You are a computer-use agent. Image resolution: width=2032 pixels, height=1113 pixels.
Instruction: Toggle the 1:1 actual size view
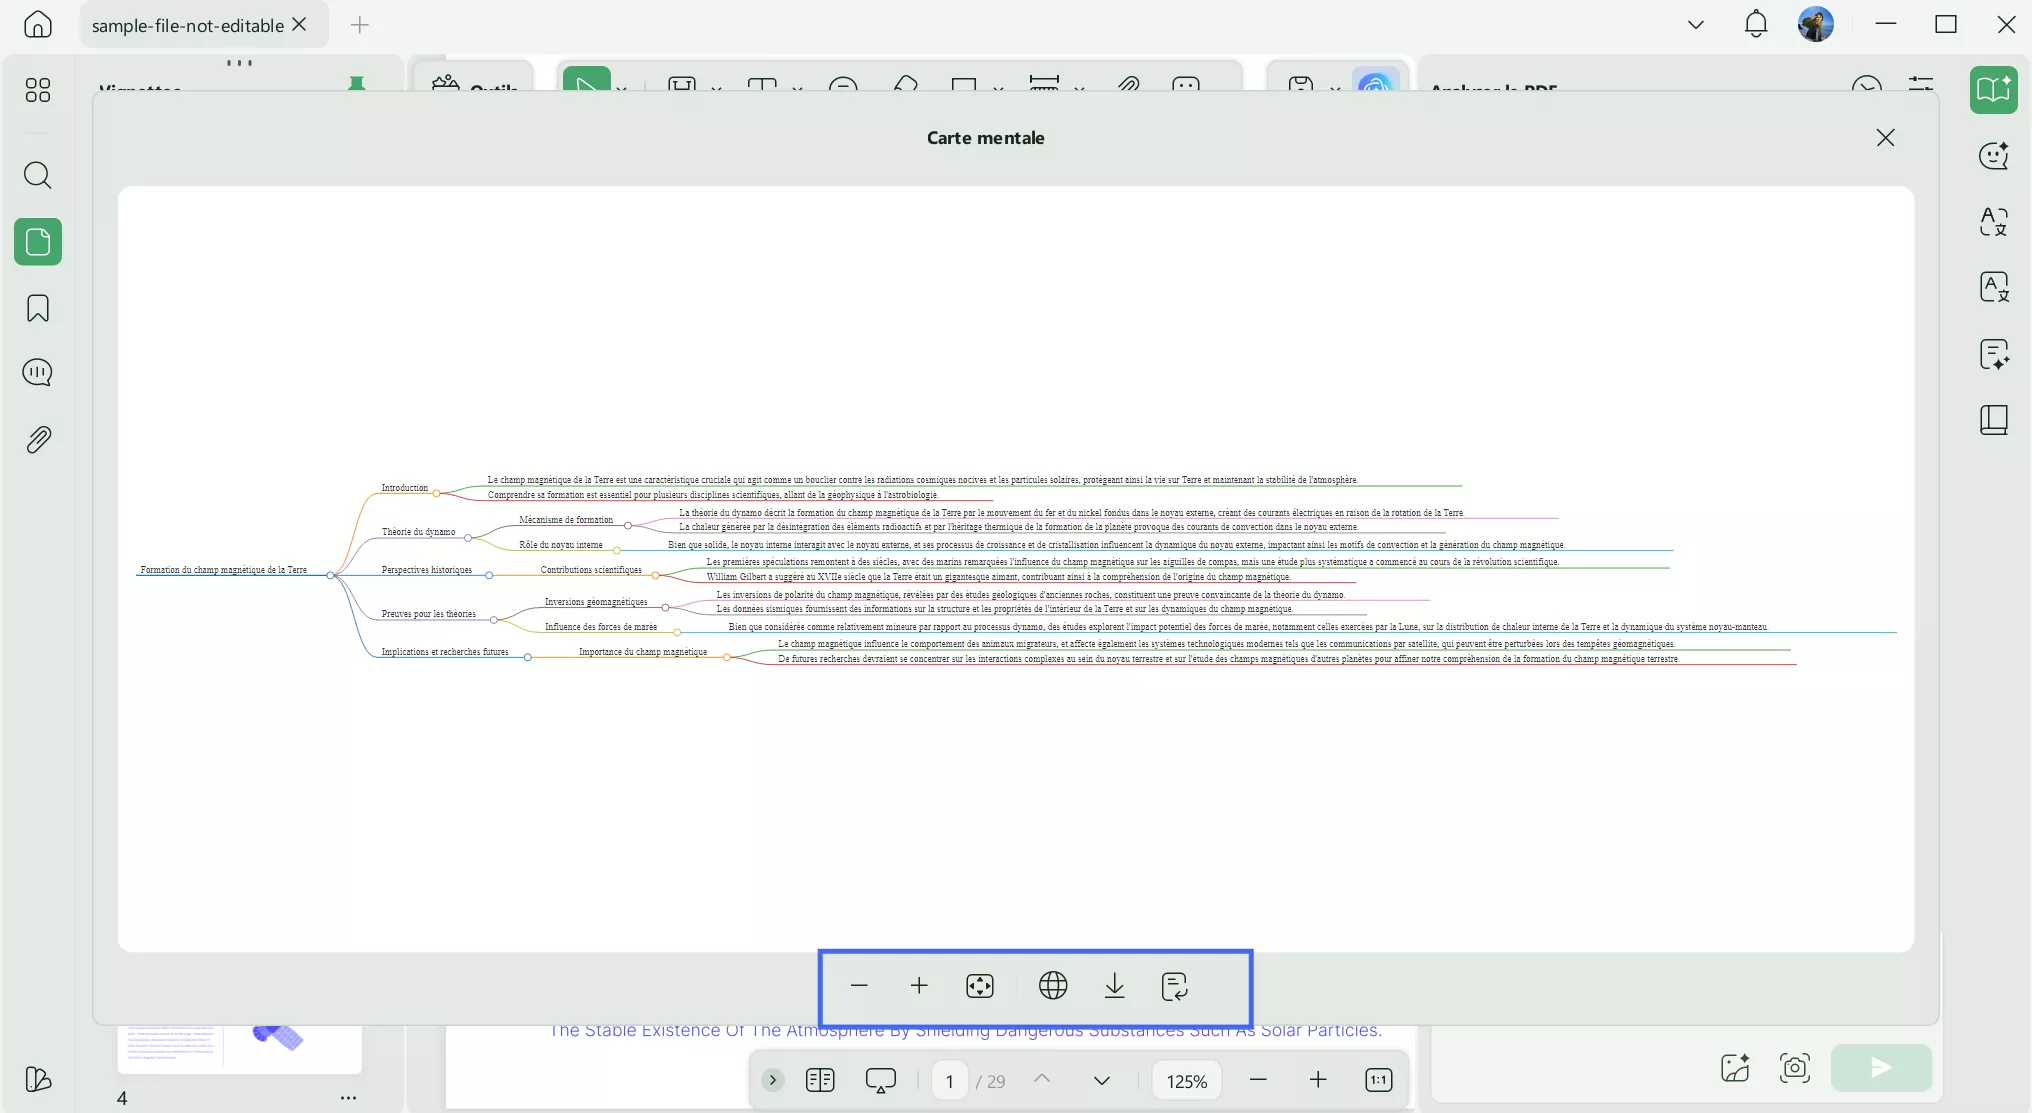(1378, 1080)
